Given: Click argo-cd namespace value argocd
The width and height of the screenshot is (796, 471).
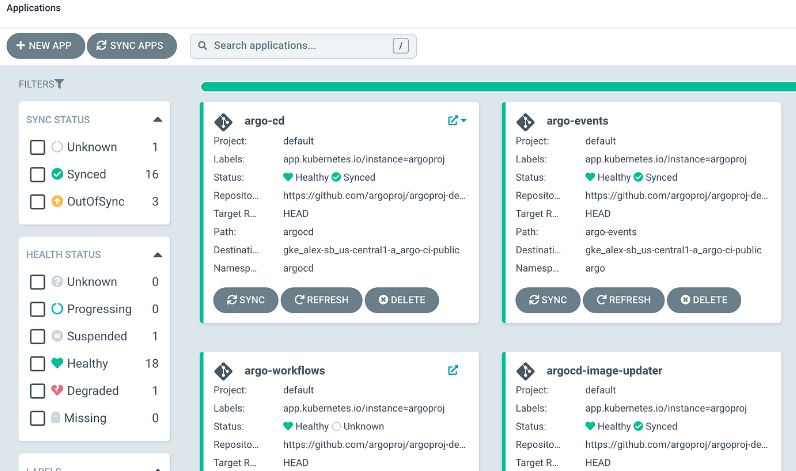Looking at the screenshot, I should click(298, 268).
